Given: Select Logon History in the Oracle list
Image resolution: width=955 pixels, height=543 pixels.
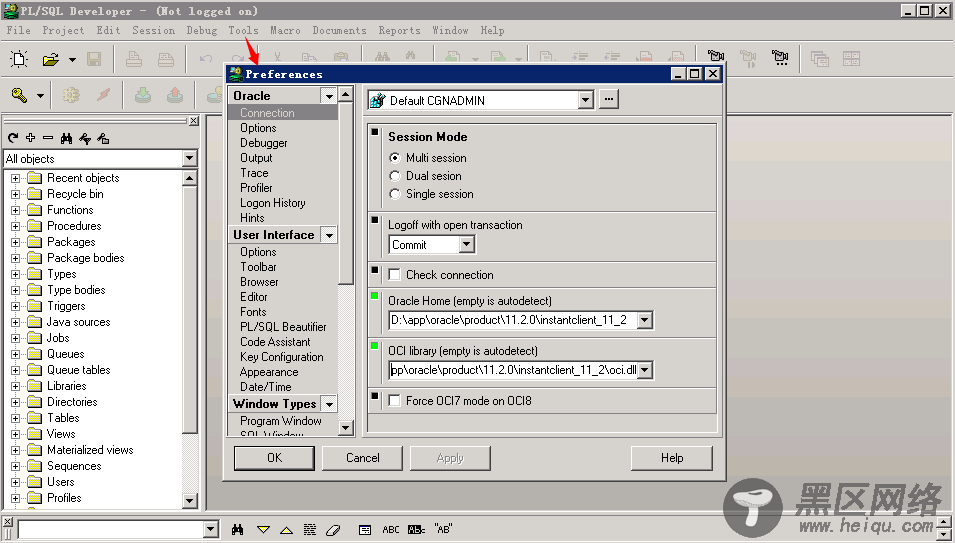Looking at the screenshot, I should point(273,203).
